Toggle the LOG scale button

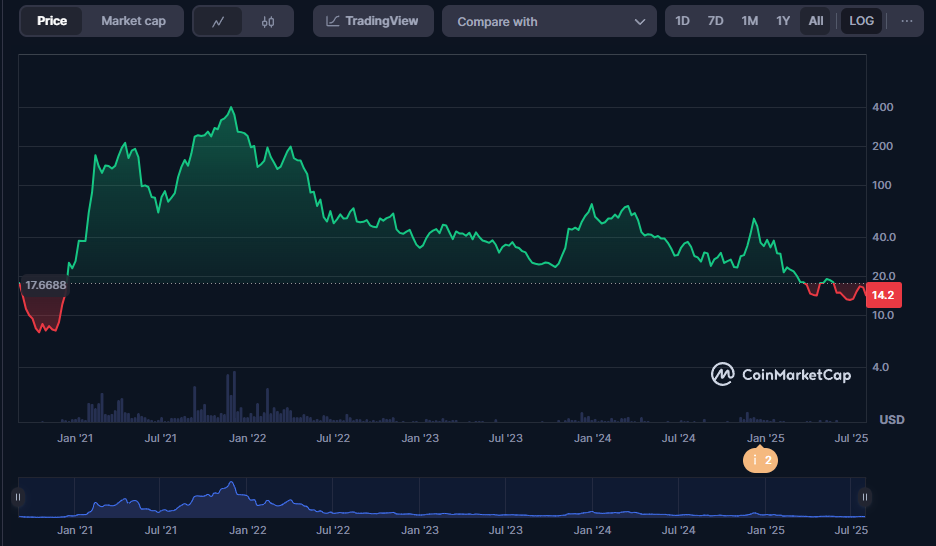coord(861,21)
